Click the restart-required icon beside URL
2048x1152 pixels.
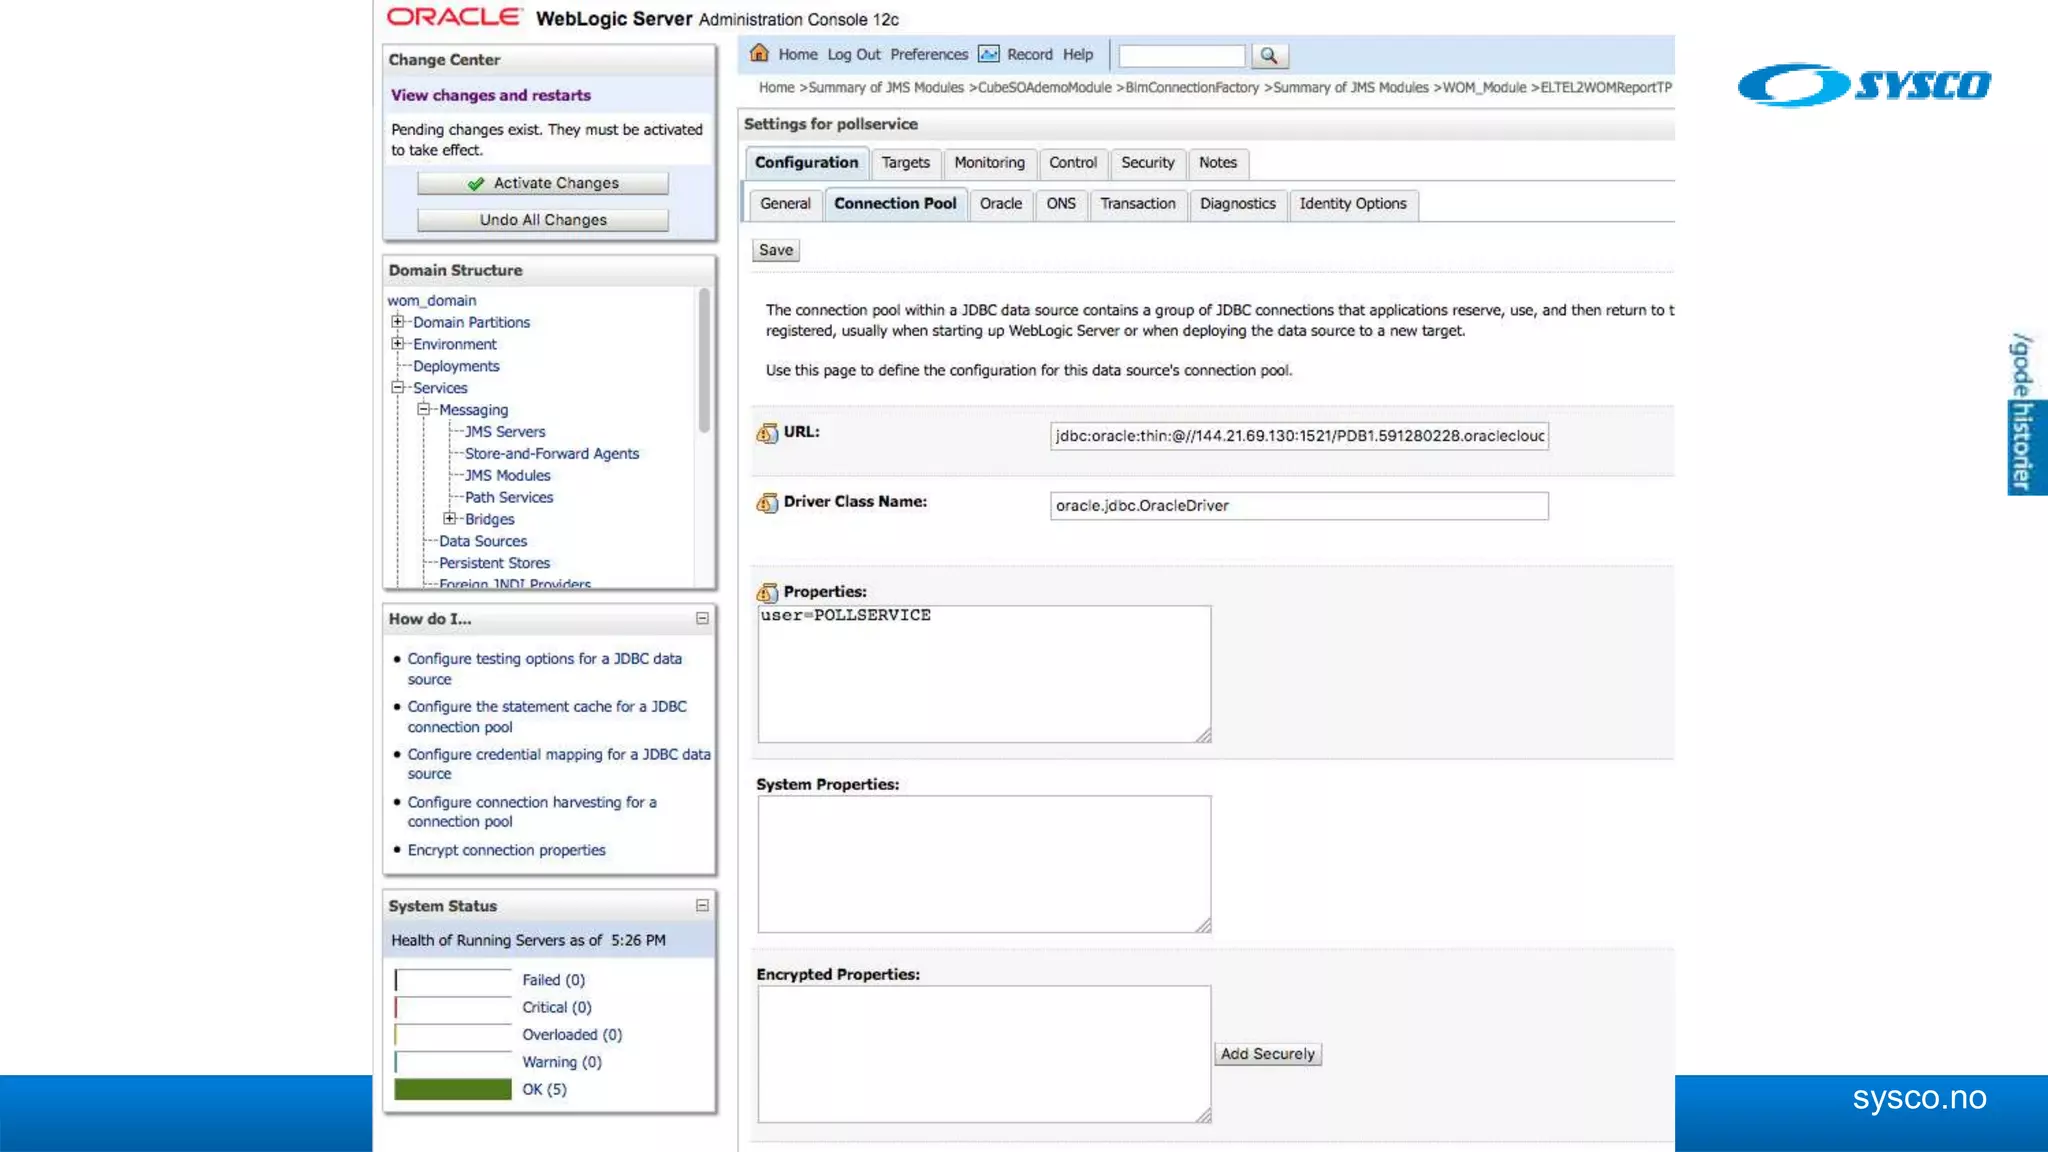click(767, 433)
